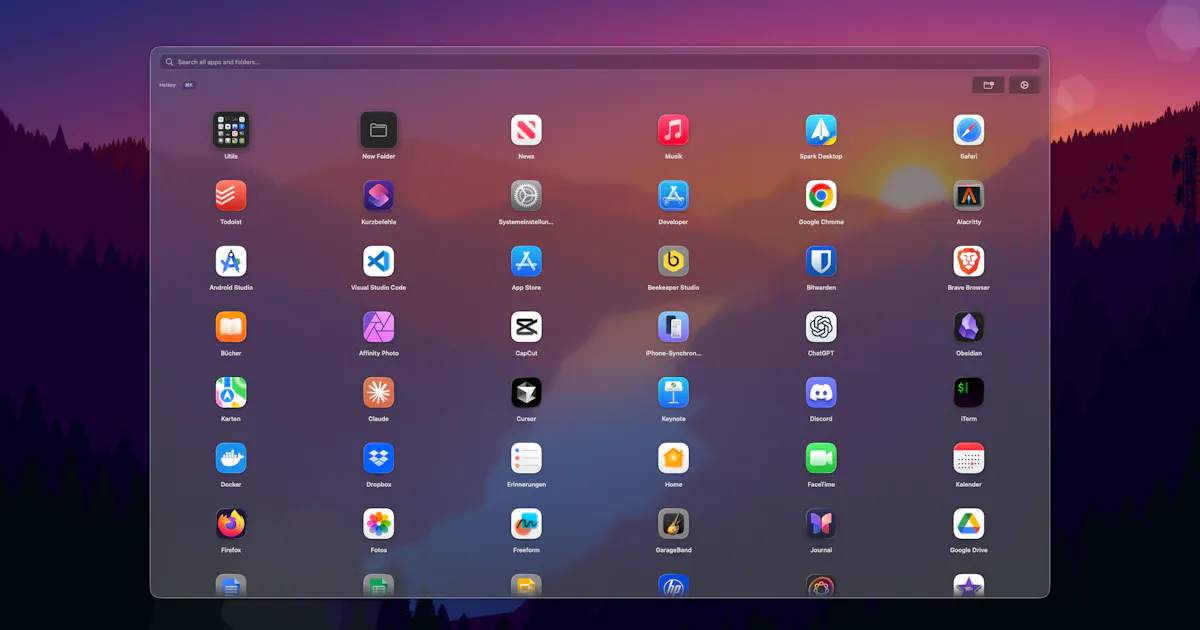Launch the News app

[x=526, y=130]
